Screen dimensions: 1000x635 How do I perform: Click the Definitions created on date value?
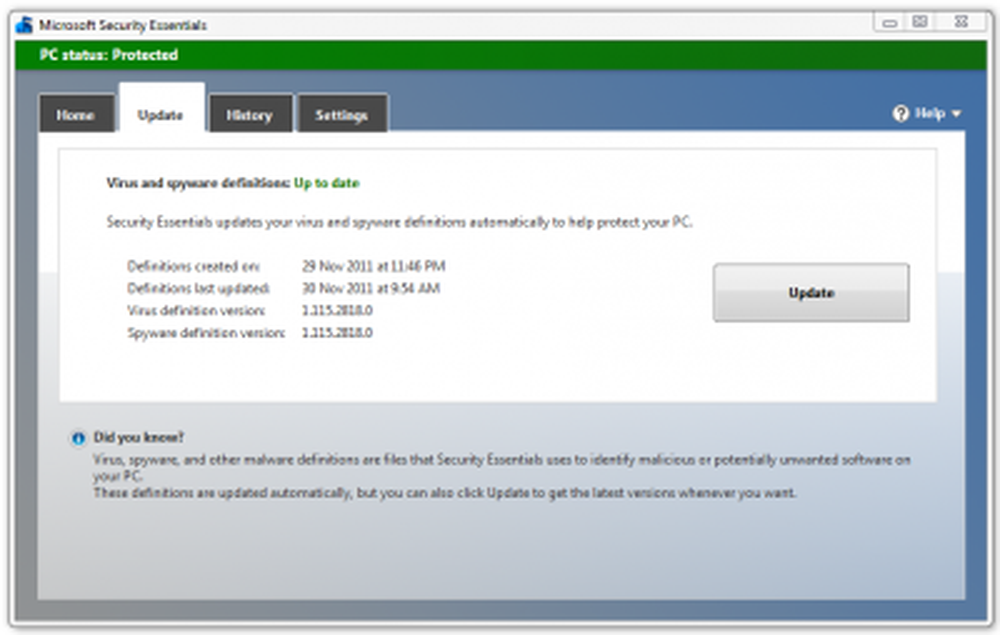pyautogui.click(x=373, y=266)
